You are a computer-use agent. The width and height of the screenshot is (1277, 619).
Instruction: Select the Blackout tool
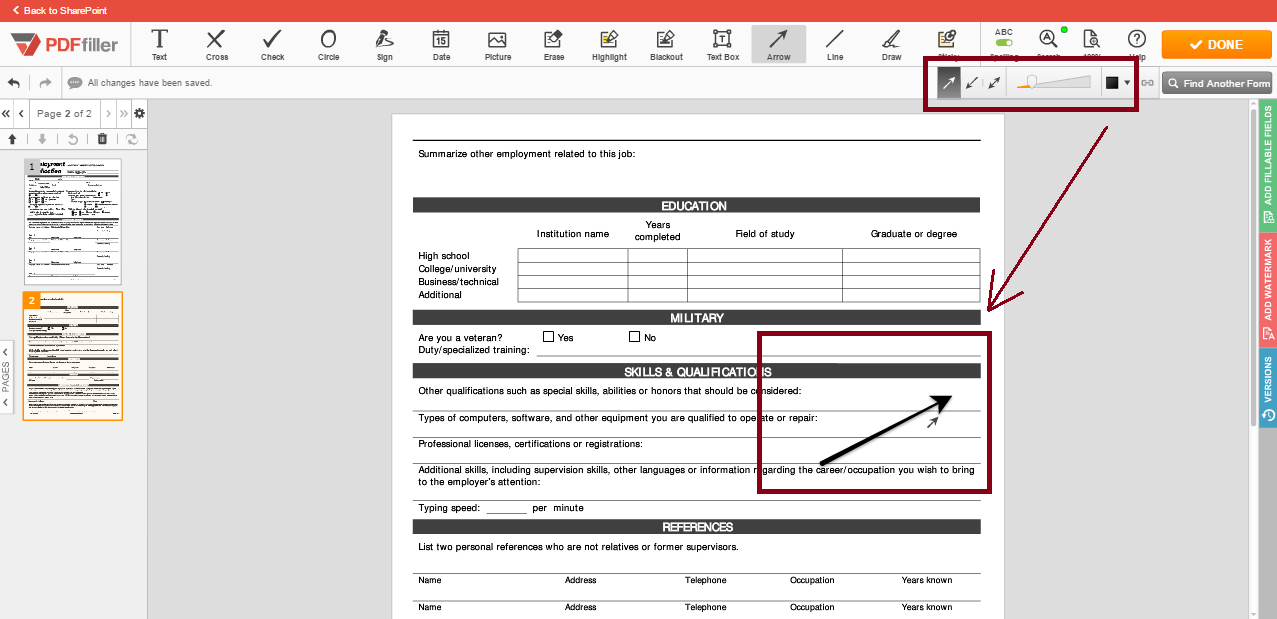coord(665,44)
